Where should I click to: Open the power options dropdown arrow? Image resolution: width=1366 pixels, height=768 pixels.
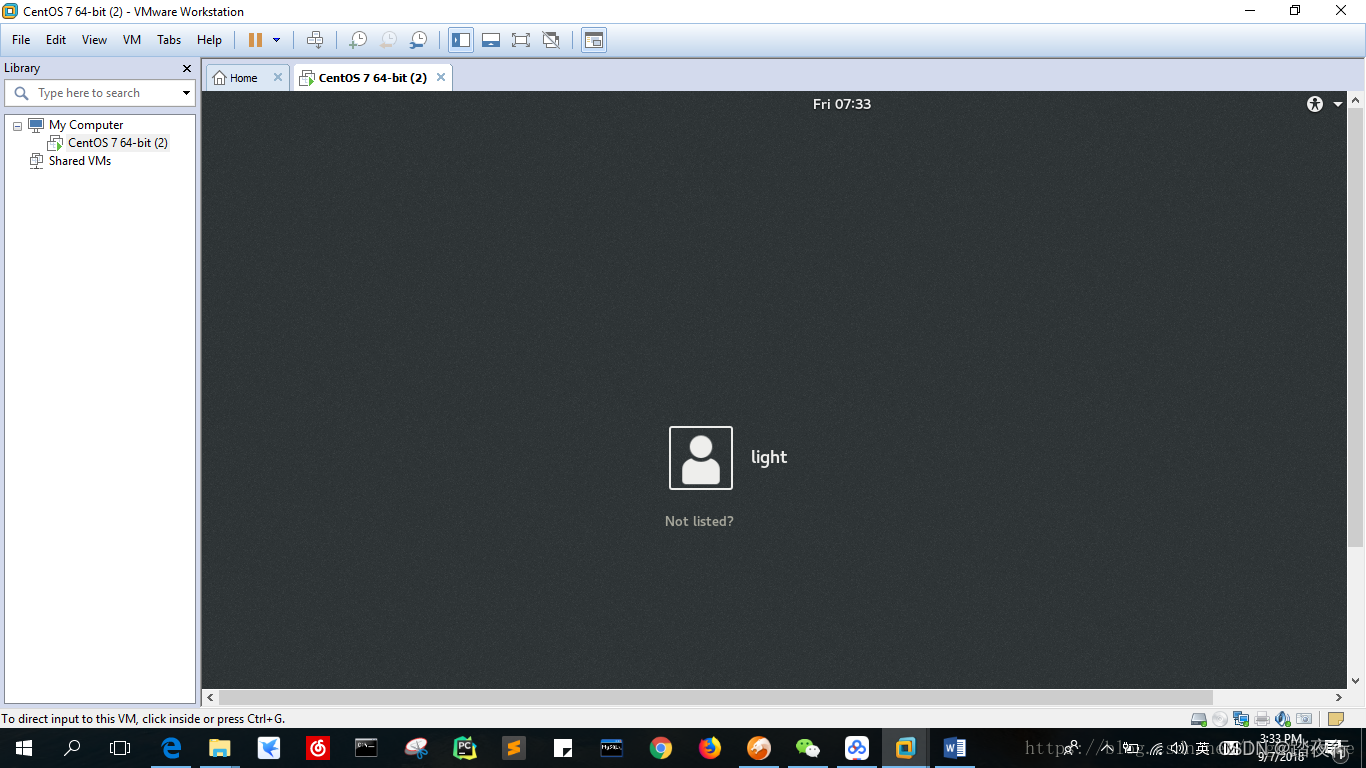click(x=277, y=40)
